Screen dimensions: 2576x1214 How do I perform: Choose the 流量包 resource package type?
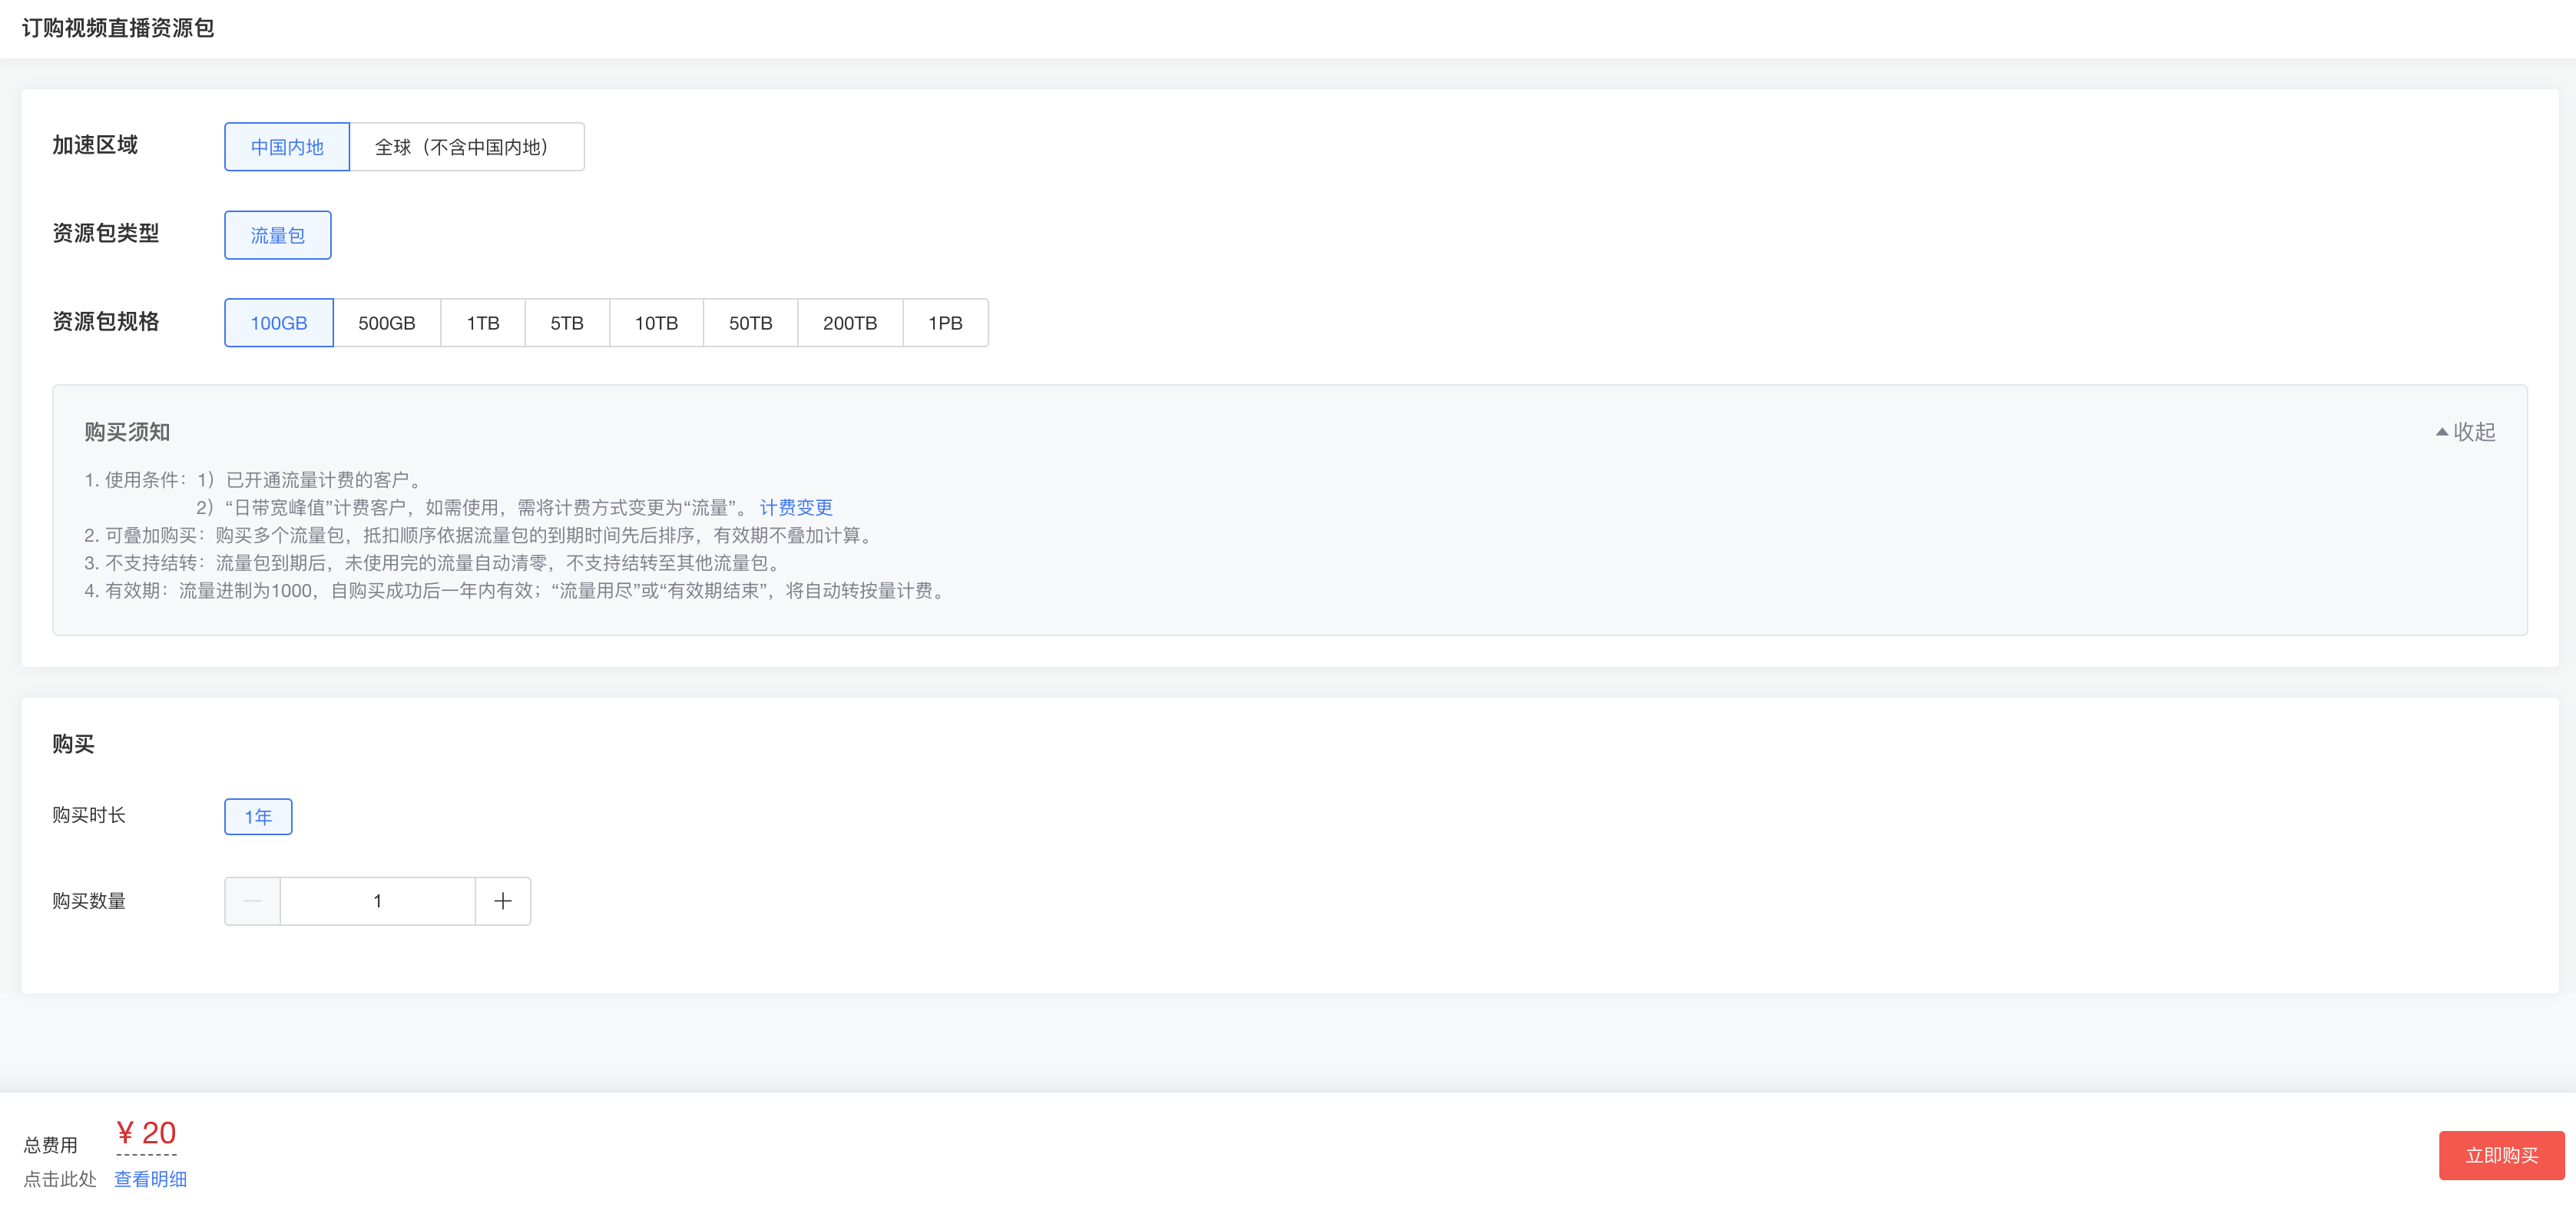(x=277, y=235)
